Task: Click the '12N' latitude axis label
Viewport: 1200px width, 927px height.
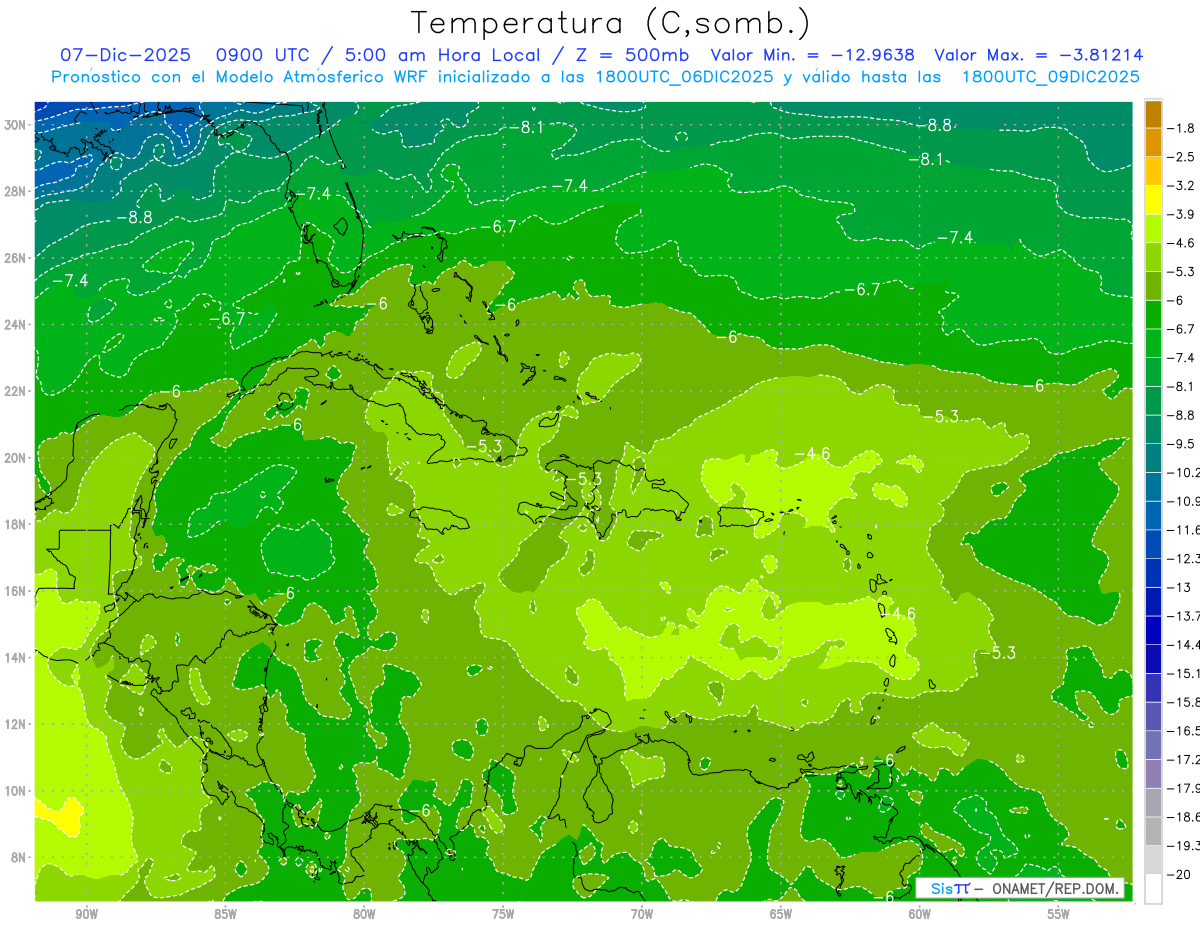Action: [17, 724]
